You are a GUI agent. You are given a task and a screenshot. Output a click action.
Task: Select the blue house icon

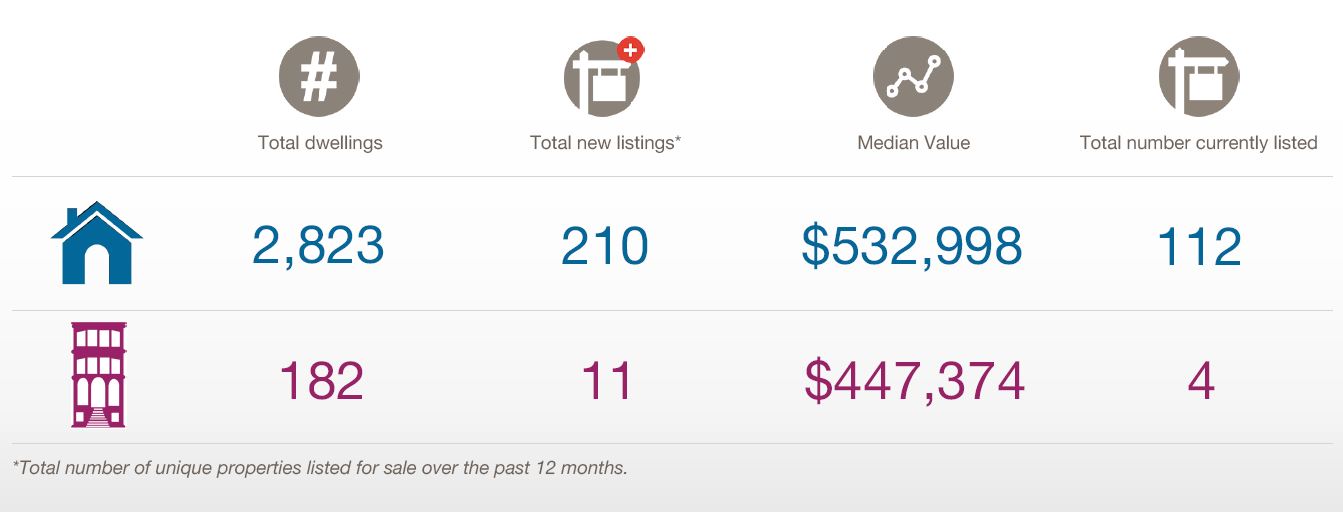[97, 243]
